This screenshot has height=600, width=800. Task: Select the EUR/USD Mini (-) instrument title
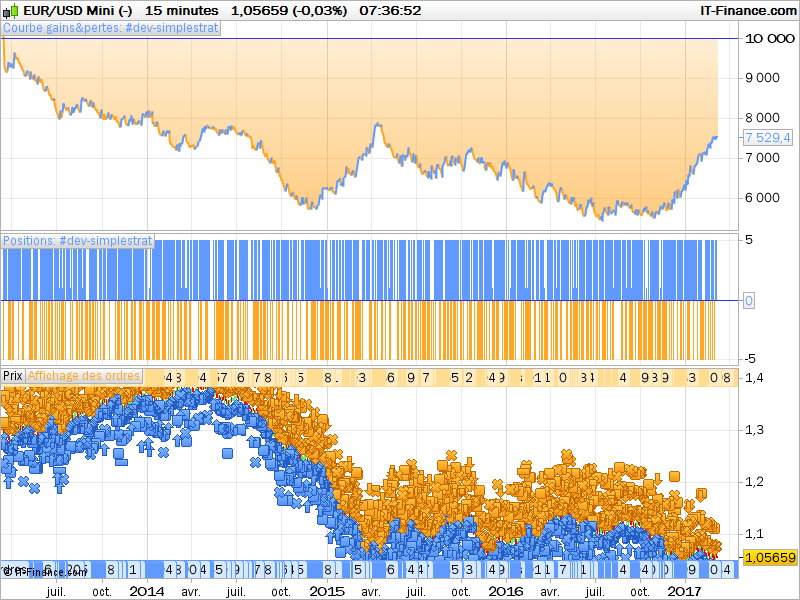78,11
